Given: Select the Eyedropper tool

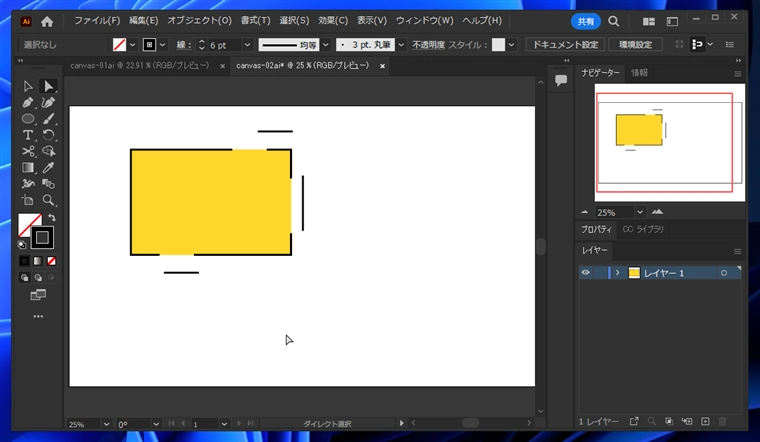Looking at the screenshot, I should [48, 168].
